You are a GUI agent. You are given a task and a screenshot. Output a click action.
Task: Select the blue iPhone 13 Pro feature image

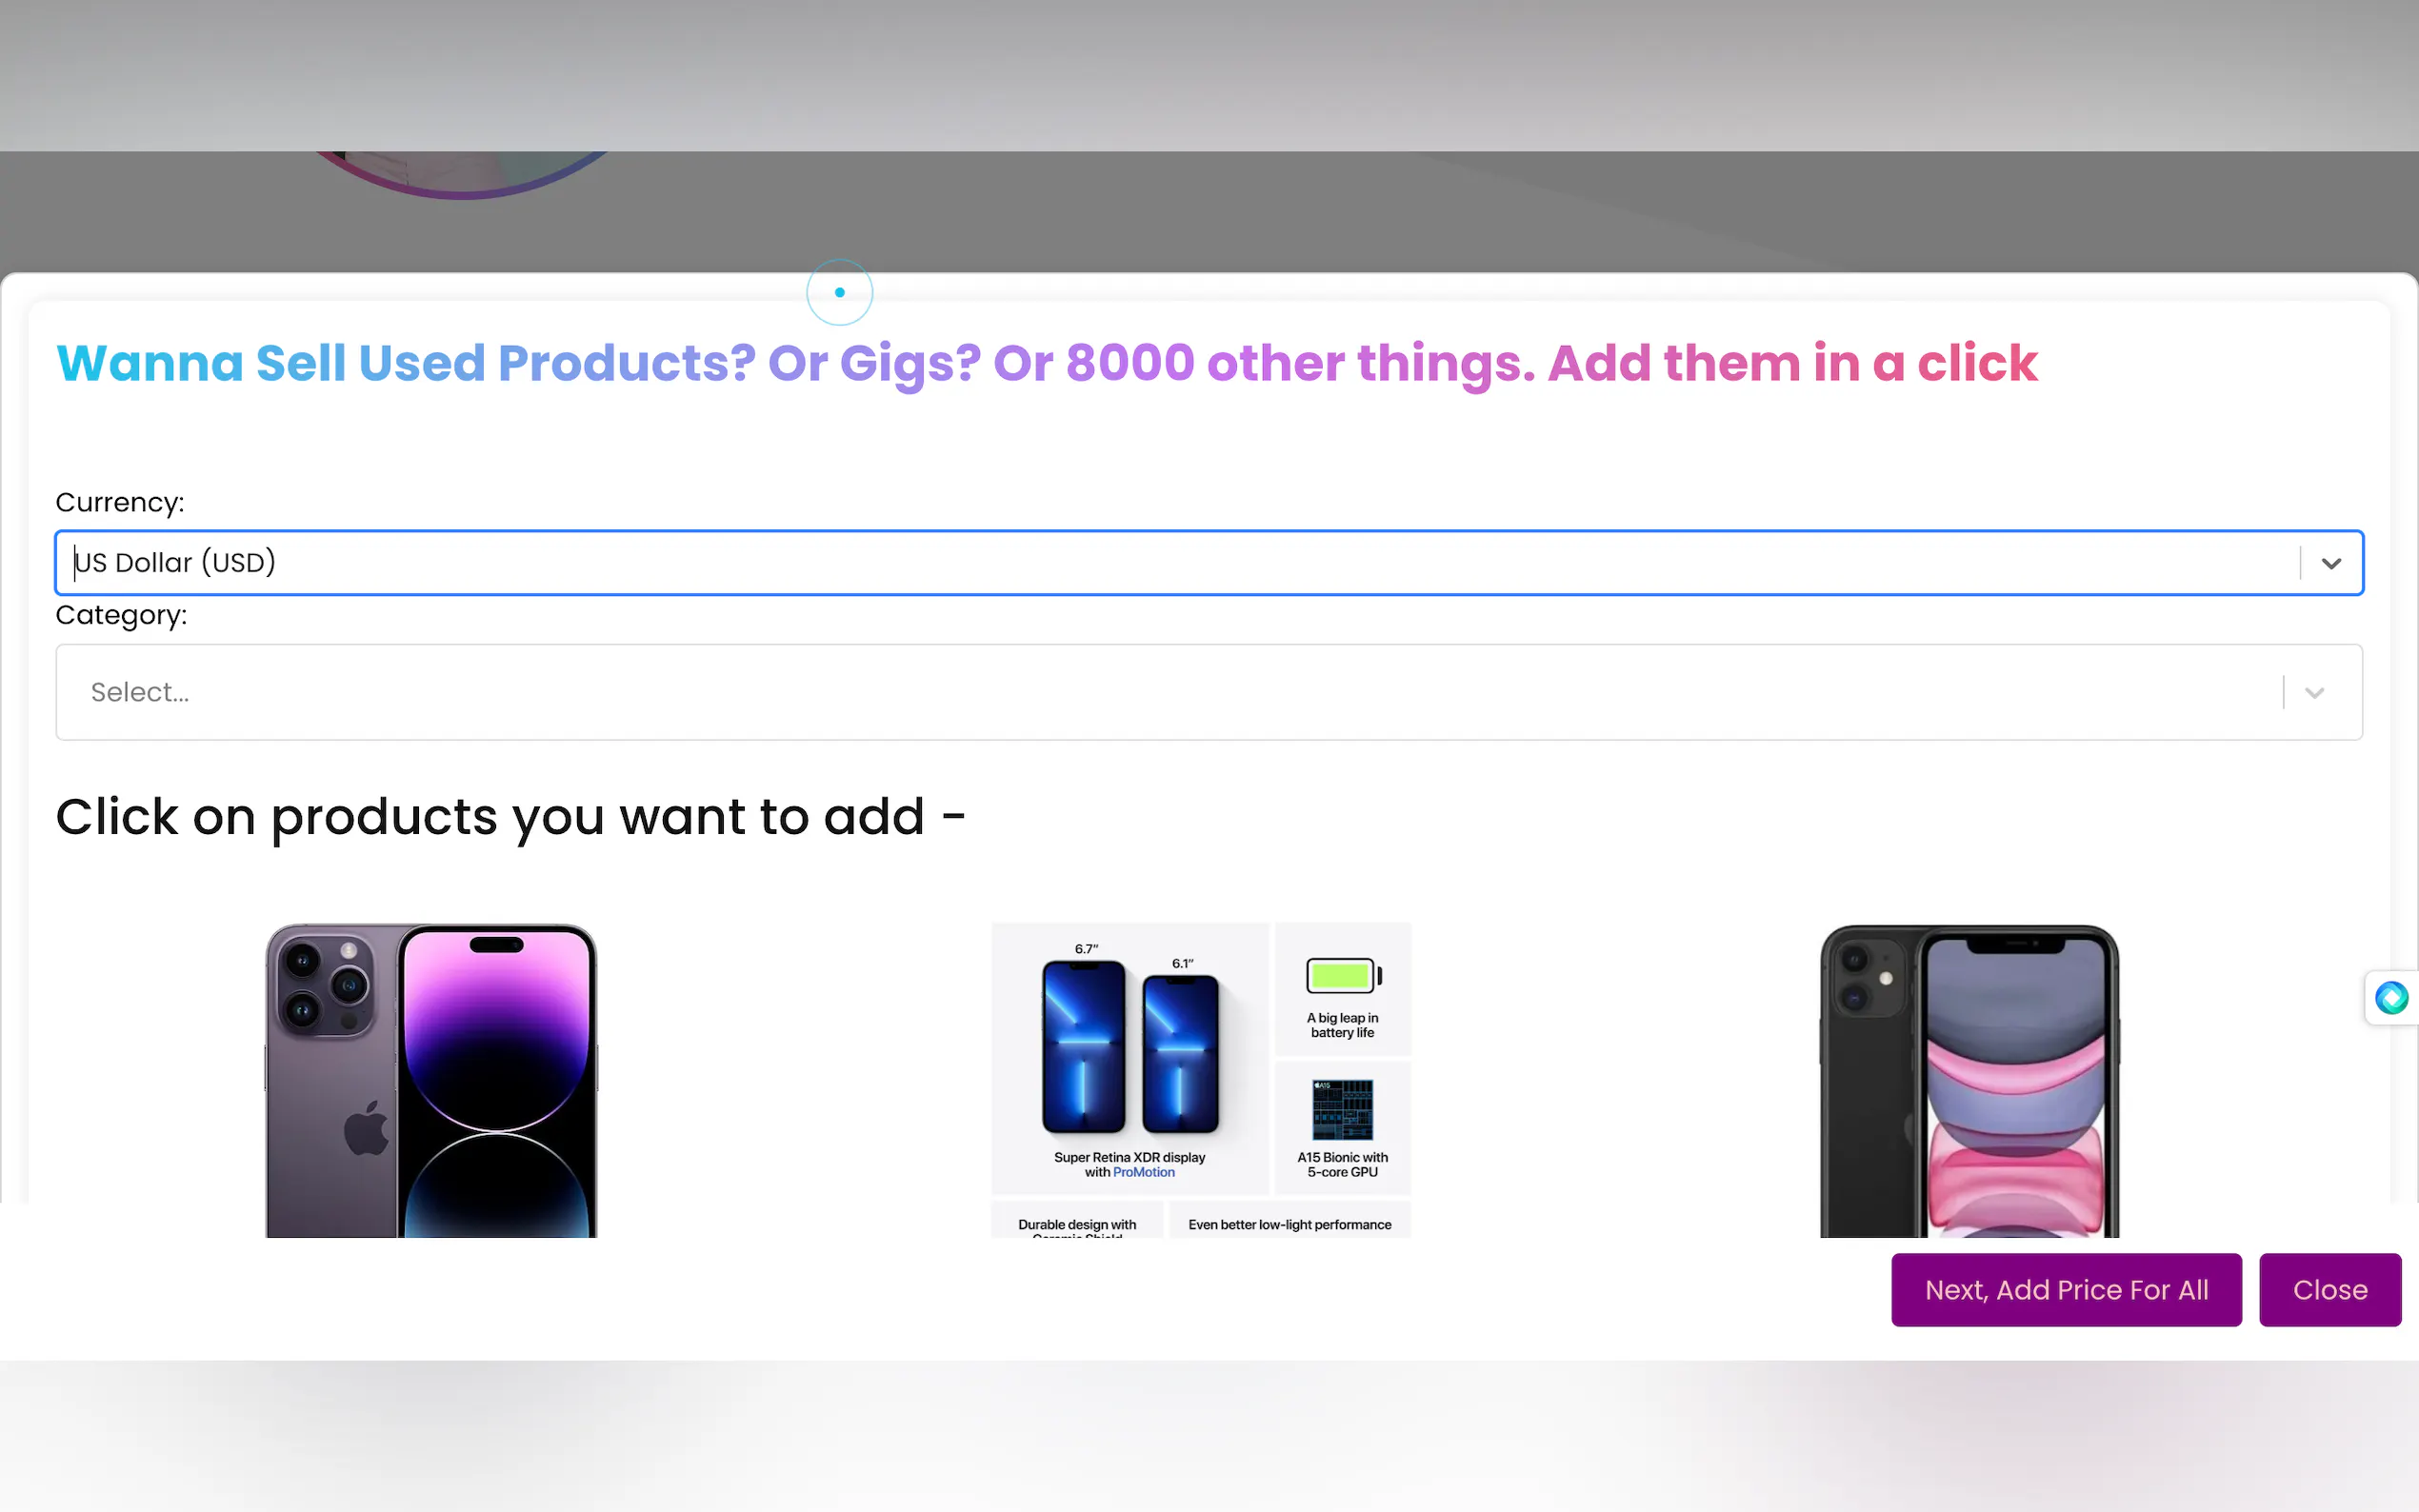coord(1201,1080)
